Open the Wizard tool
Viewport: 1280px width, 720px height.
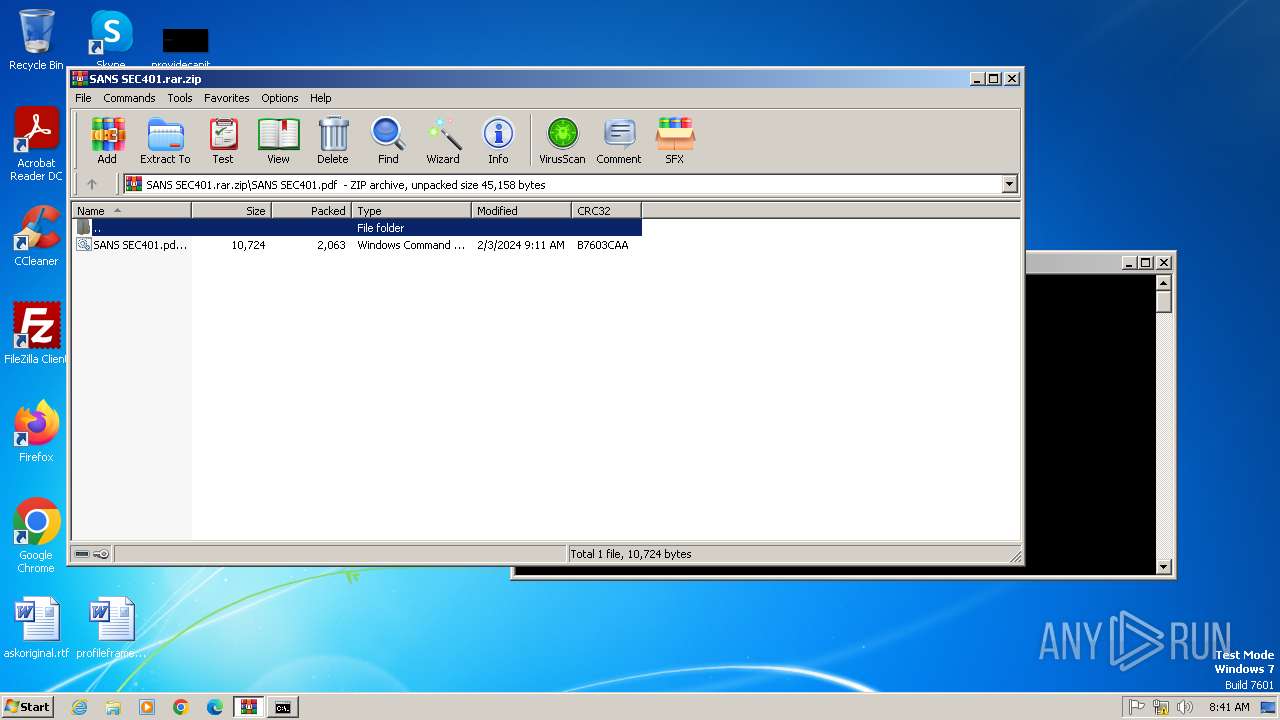[443, 140]
